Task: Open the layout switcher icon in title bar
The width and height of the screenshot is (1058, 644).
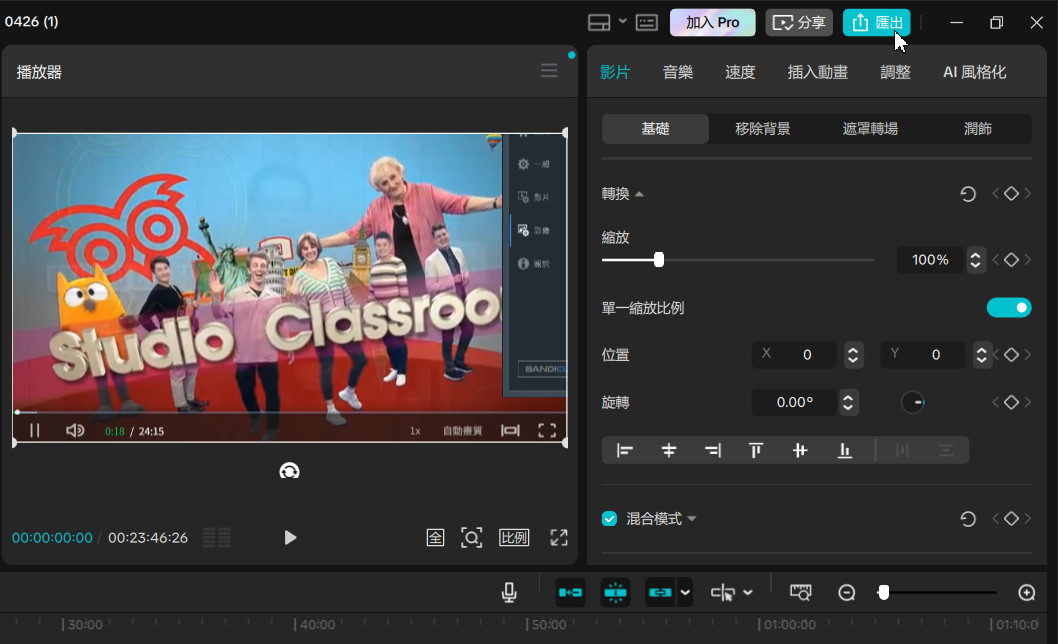Action: pos(598,22)
